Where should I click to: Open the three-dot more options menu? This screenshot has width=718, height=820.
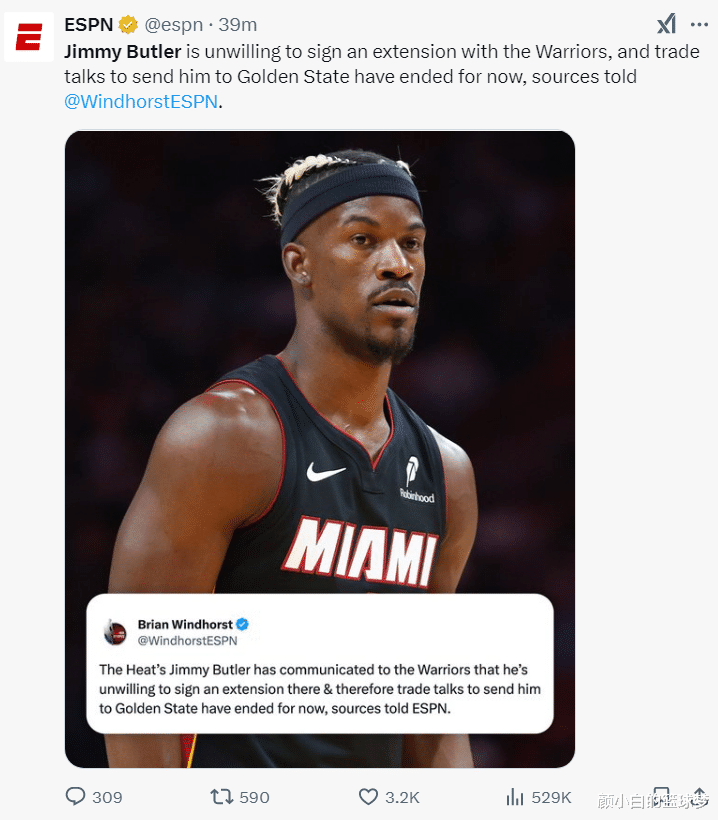(699, 25)
